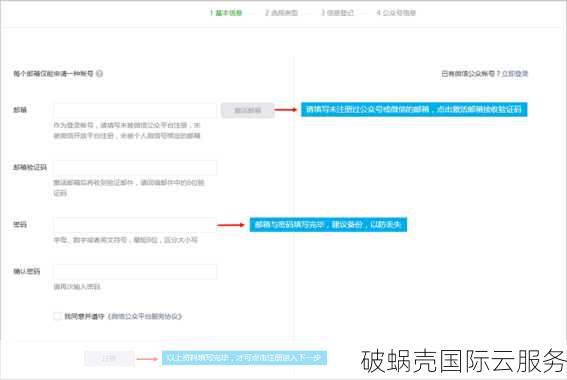Click the help icon beside 每个邮箱仅能申请一种帐号
This screenshot has width=567, height=380.
tap(99, 73)
